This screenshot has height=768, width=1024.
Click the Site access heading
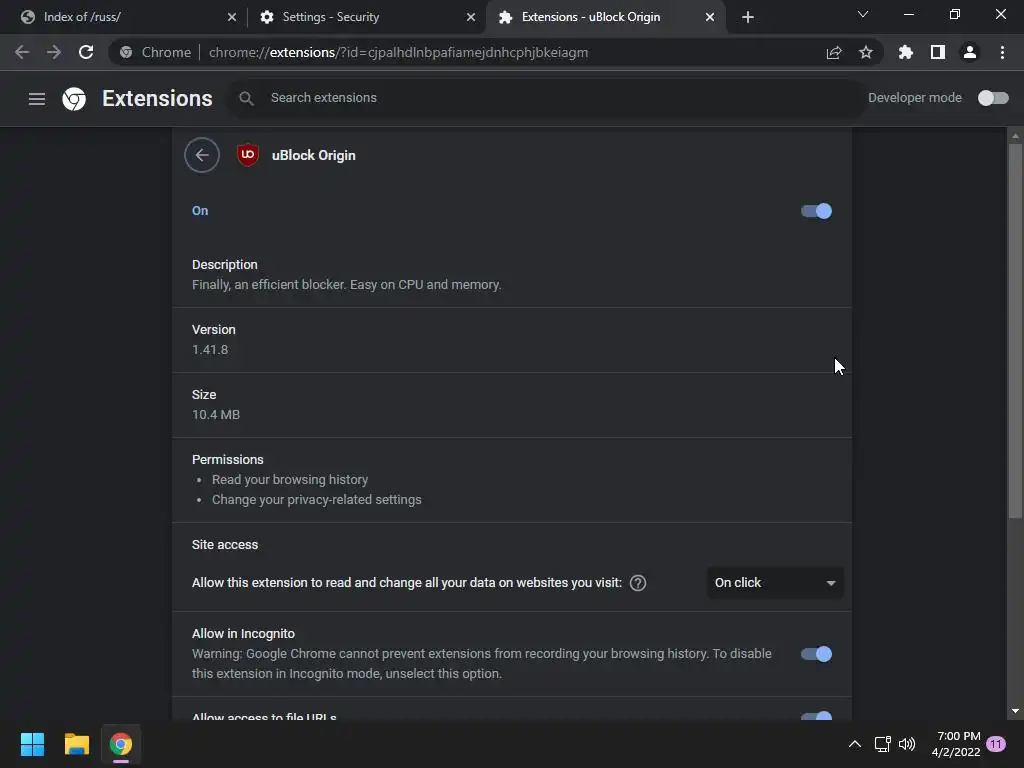point(225,545)
